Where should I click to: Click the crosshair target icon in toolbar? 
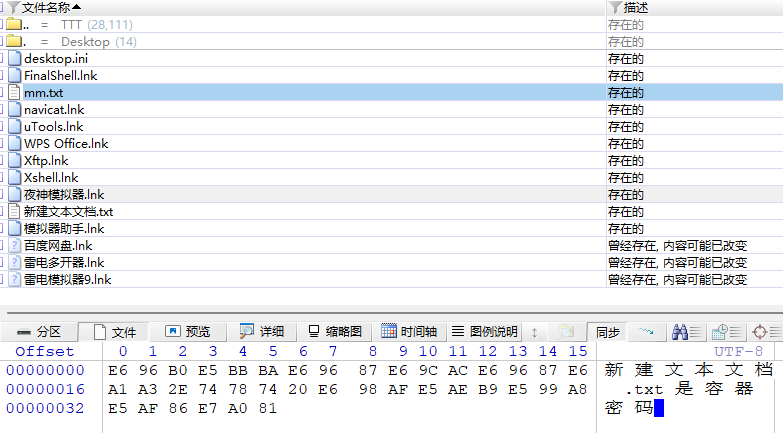[x=759, y=331]
